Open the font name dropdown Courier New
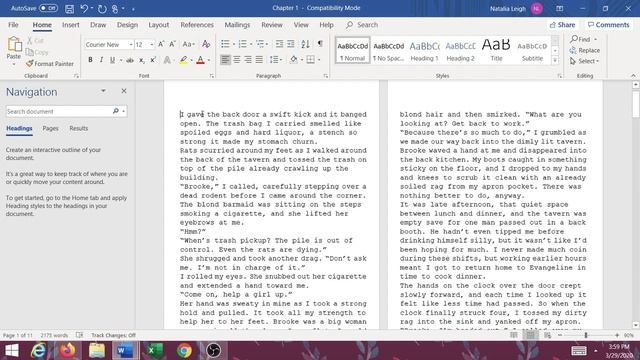This screenshot has height=360, width=640. [x=131, y=44]
